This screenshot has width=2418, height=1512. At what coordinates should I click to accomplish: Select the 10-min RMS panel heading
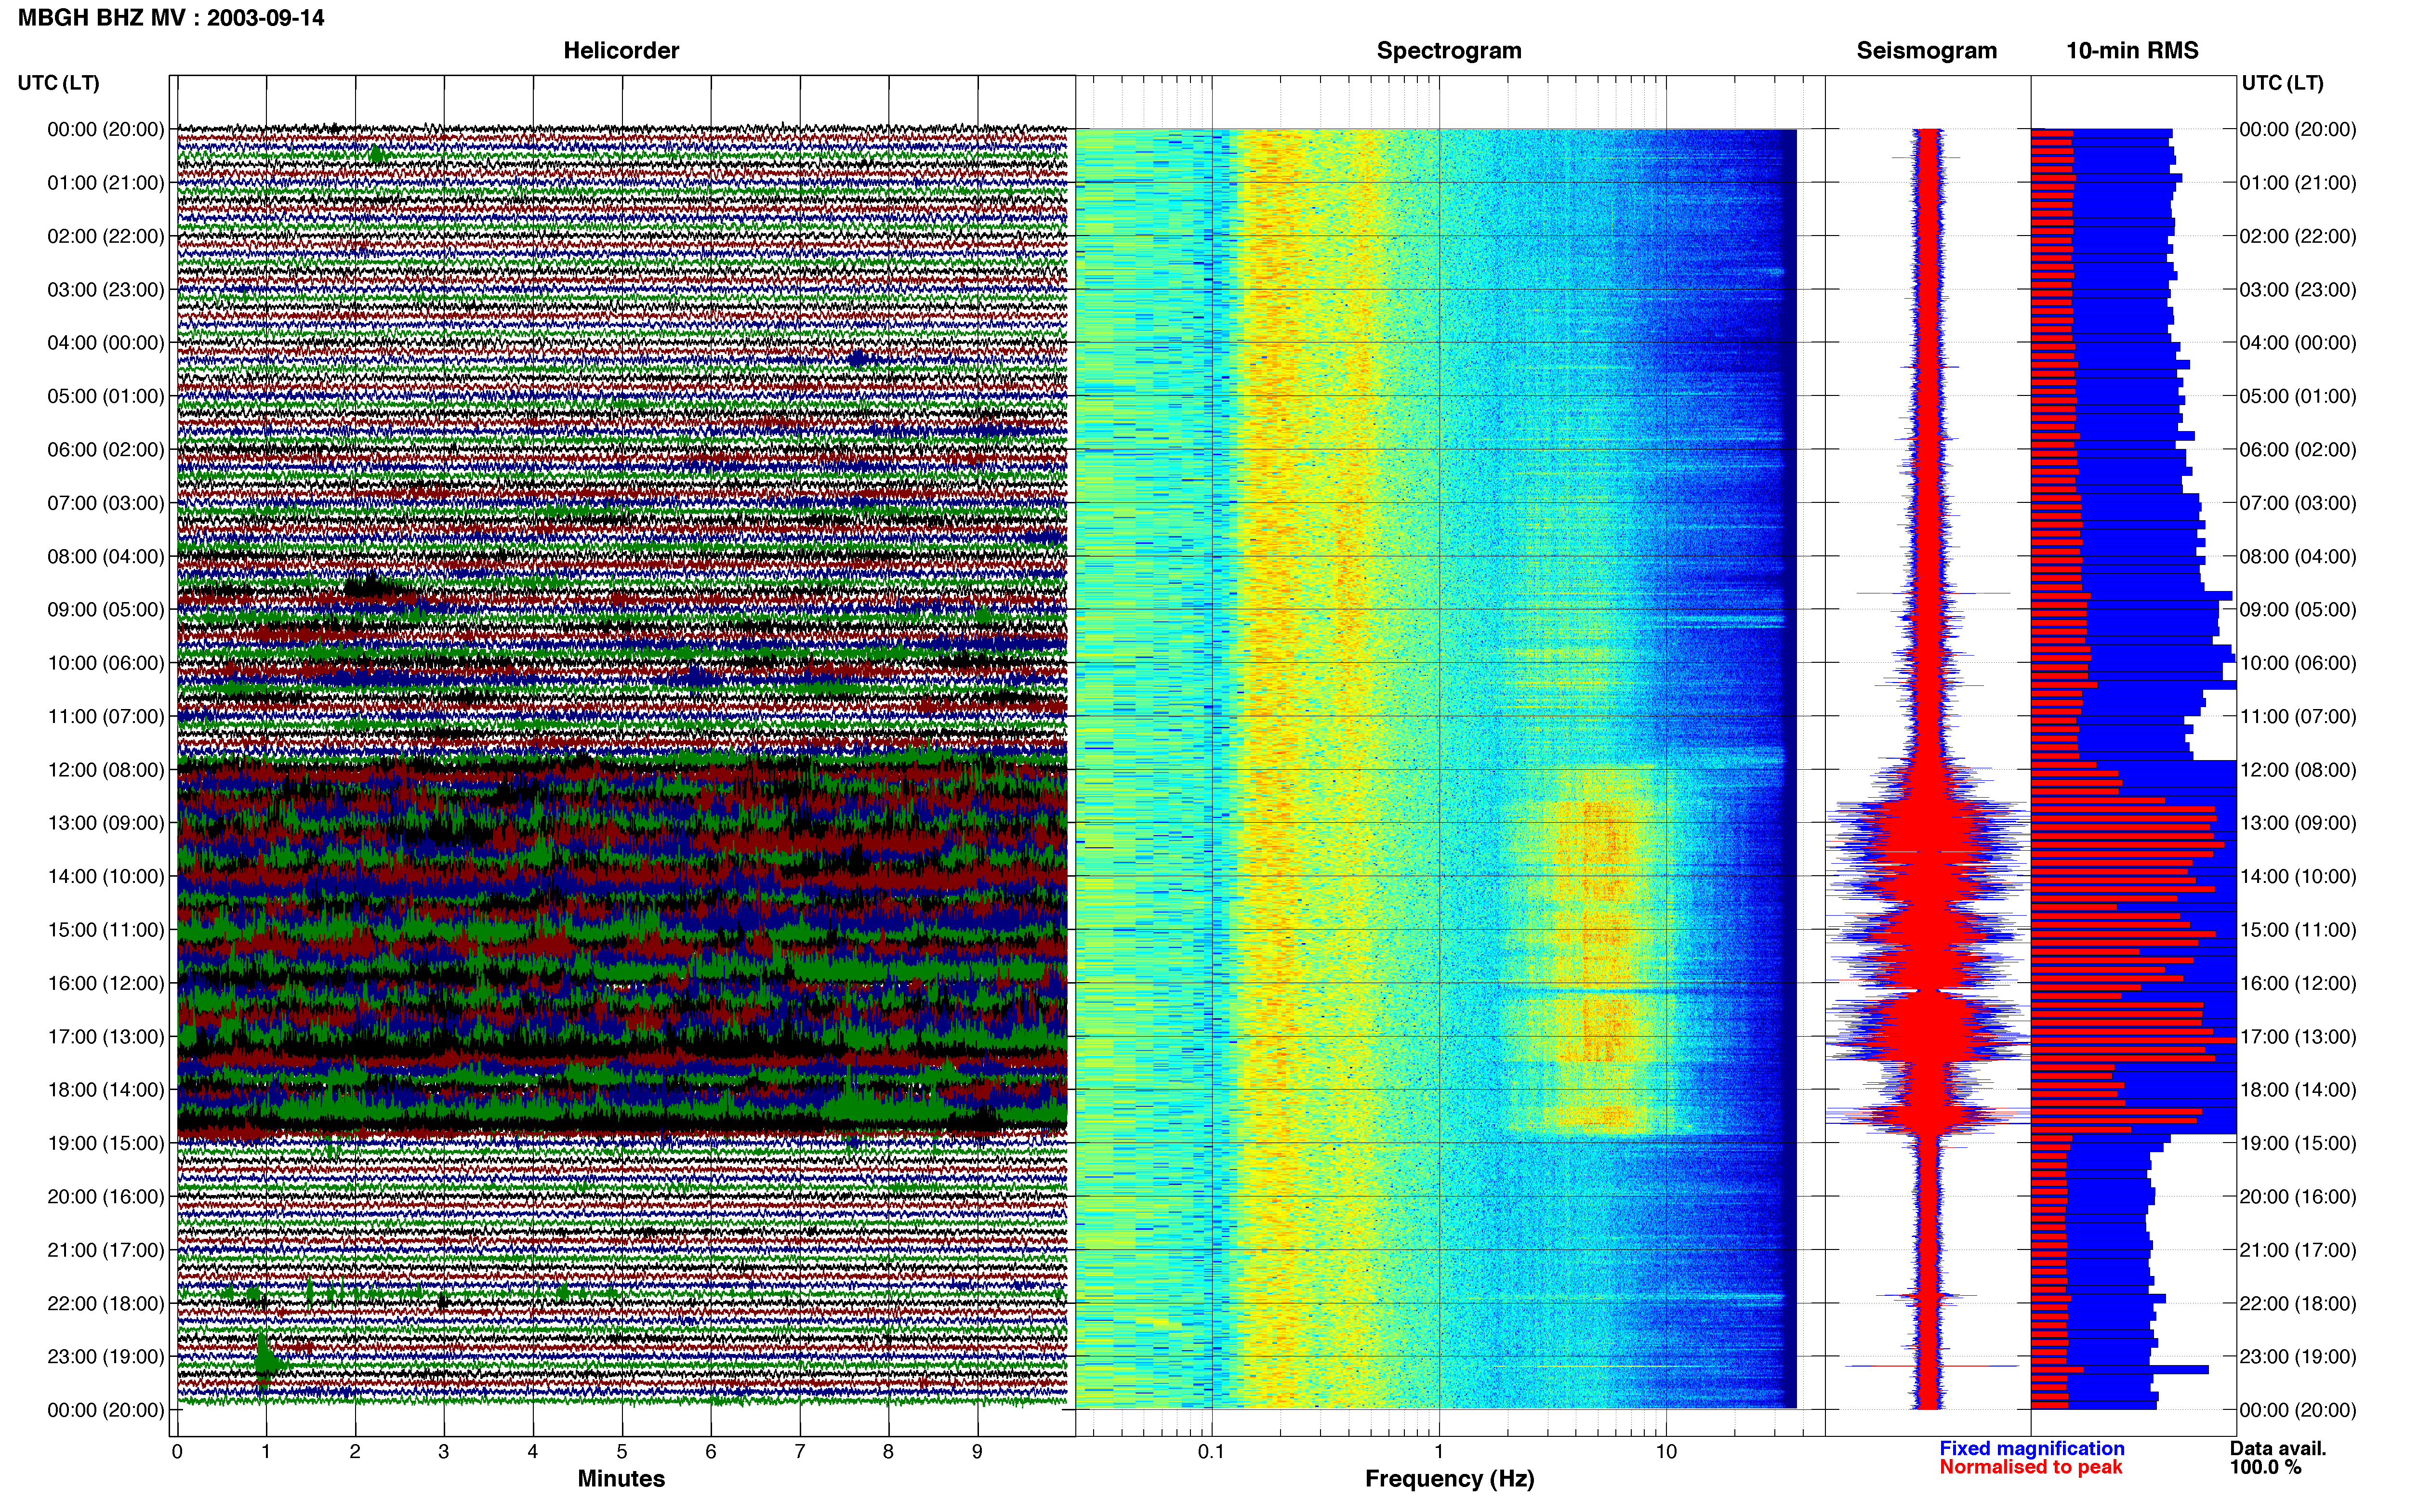click(2132, 51)
